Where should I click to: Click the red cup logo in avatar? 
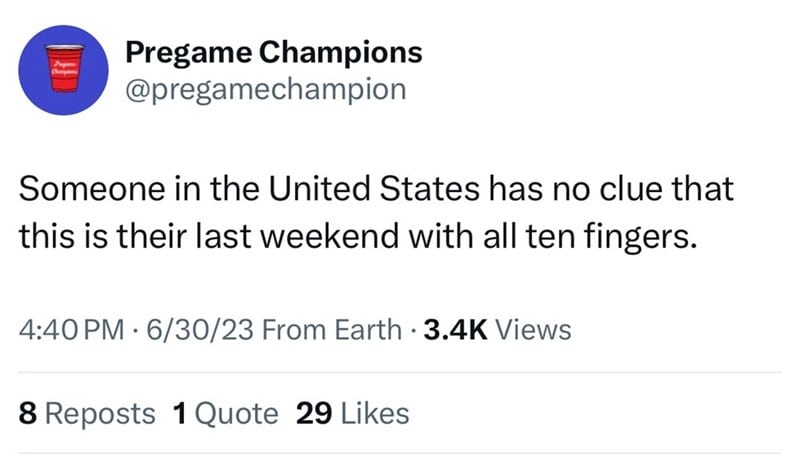(64, 68)
